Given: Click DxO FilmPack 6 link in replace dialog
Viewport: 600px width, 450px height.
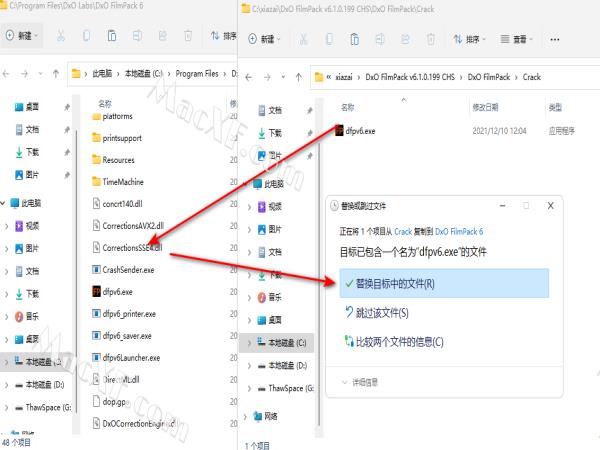Looking at the screenshot, I should [x=459, y=232].
